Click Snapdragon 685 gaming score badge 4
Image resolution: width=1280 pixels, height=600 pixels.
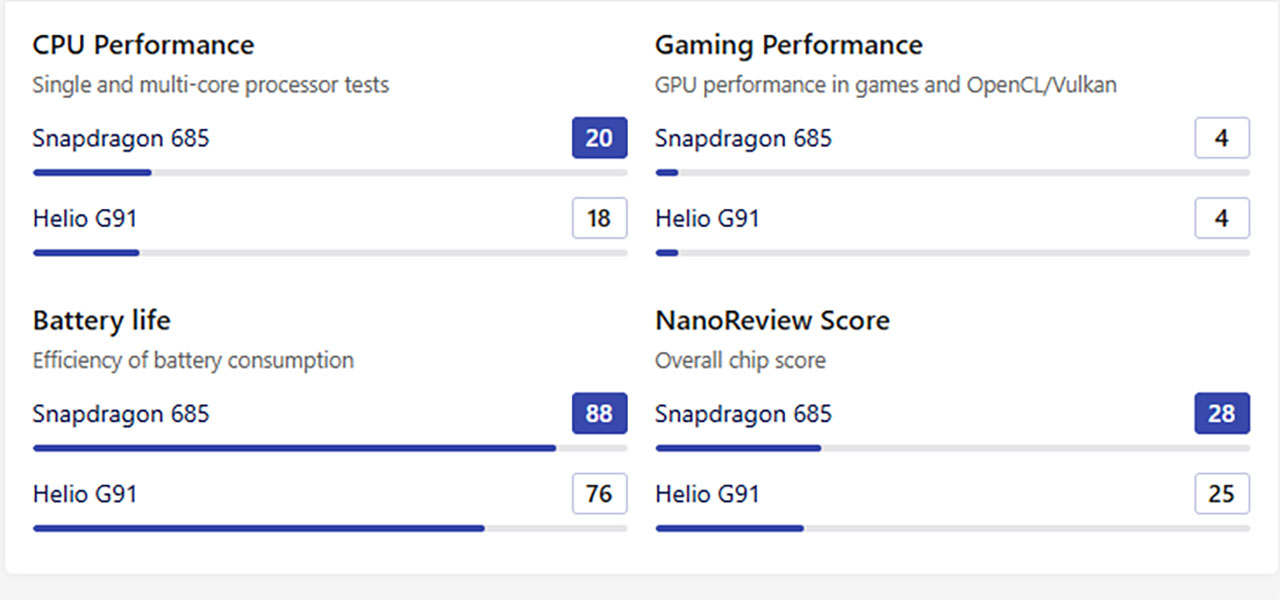coord(1222,138)
